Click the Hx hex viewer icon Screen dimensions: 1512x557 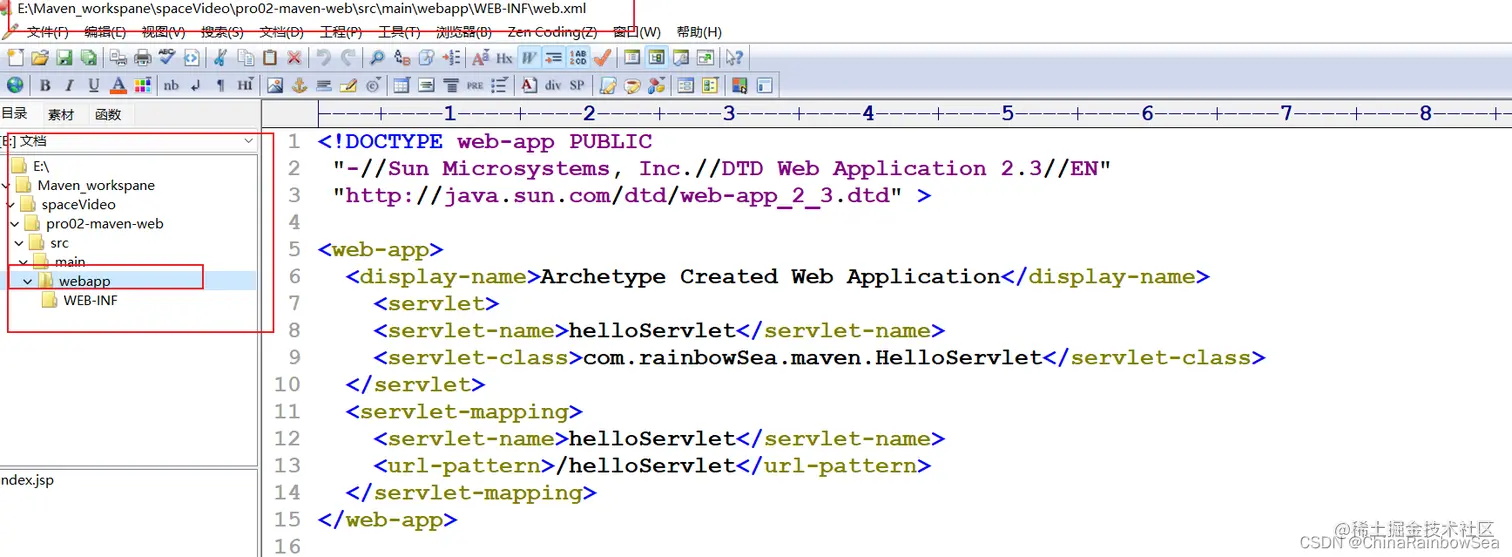point(502,58)
